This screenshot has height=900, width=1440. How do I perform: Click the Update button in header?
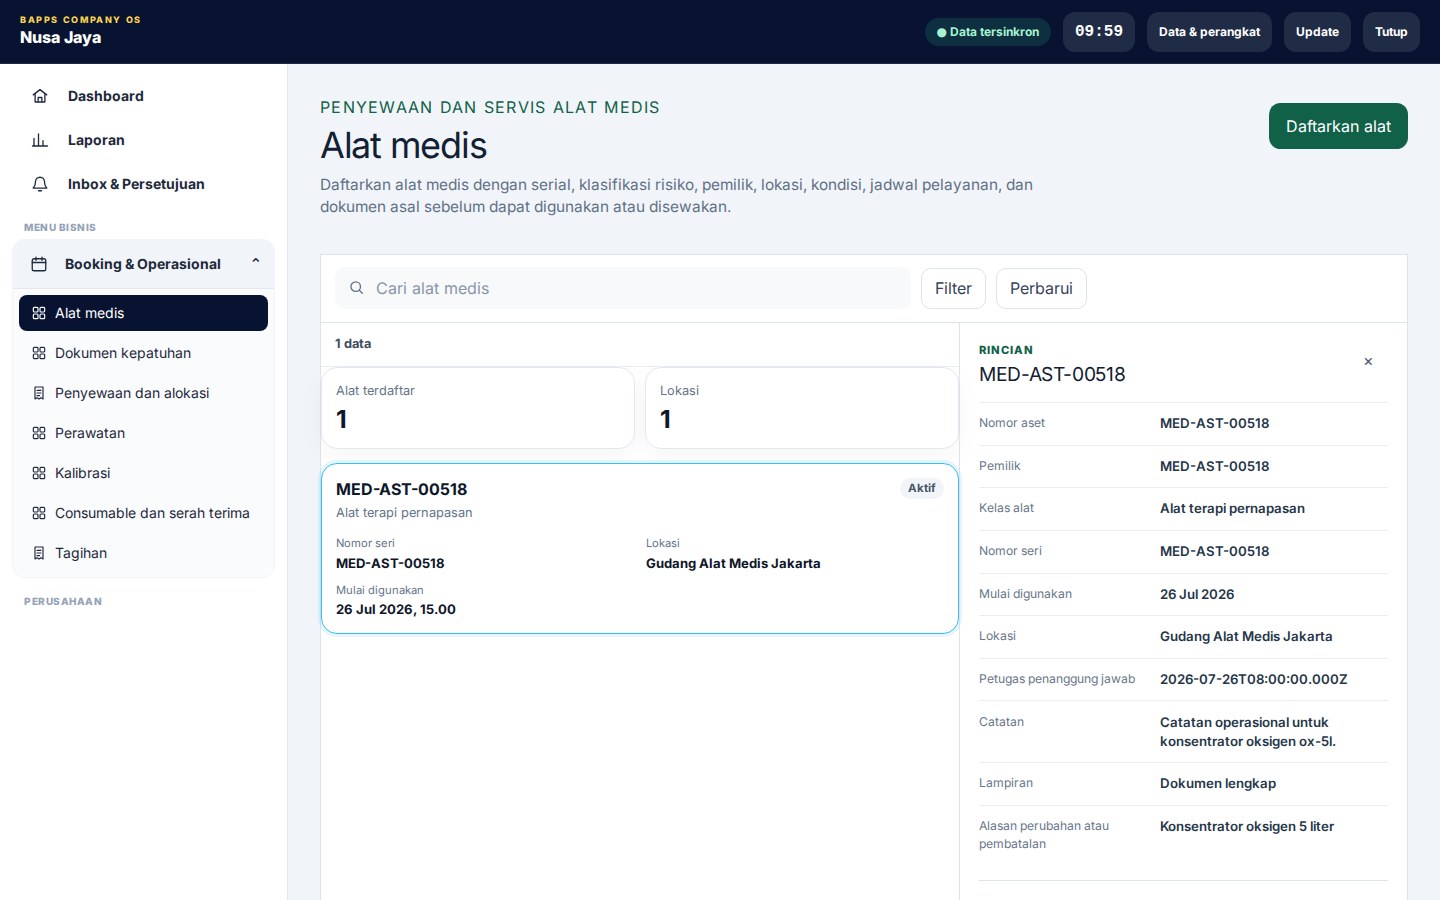pos(1317,32)
